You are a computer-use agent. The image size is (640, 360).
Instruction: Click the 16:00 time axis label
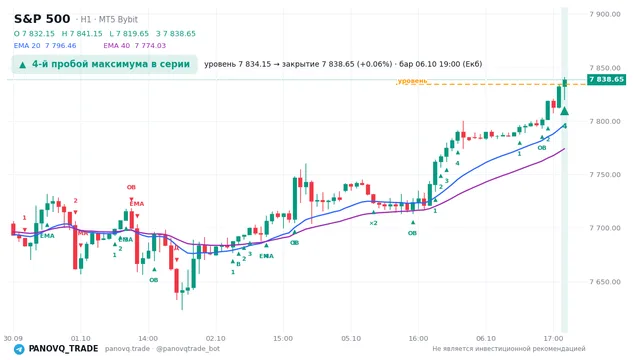coord(418,338)
